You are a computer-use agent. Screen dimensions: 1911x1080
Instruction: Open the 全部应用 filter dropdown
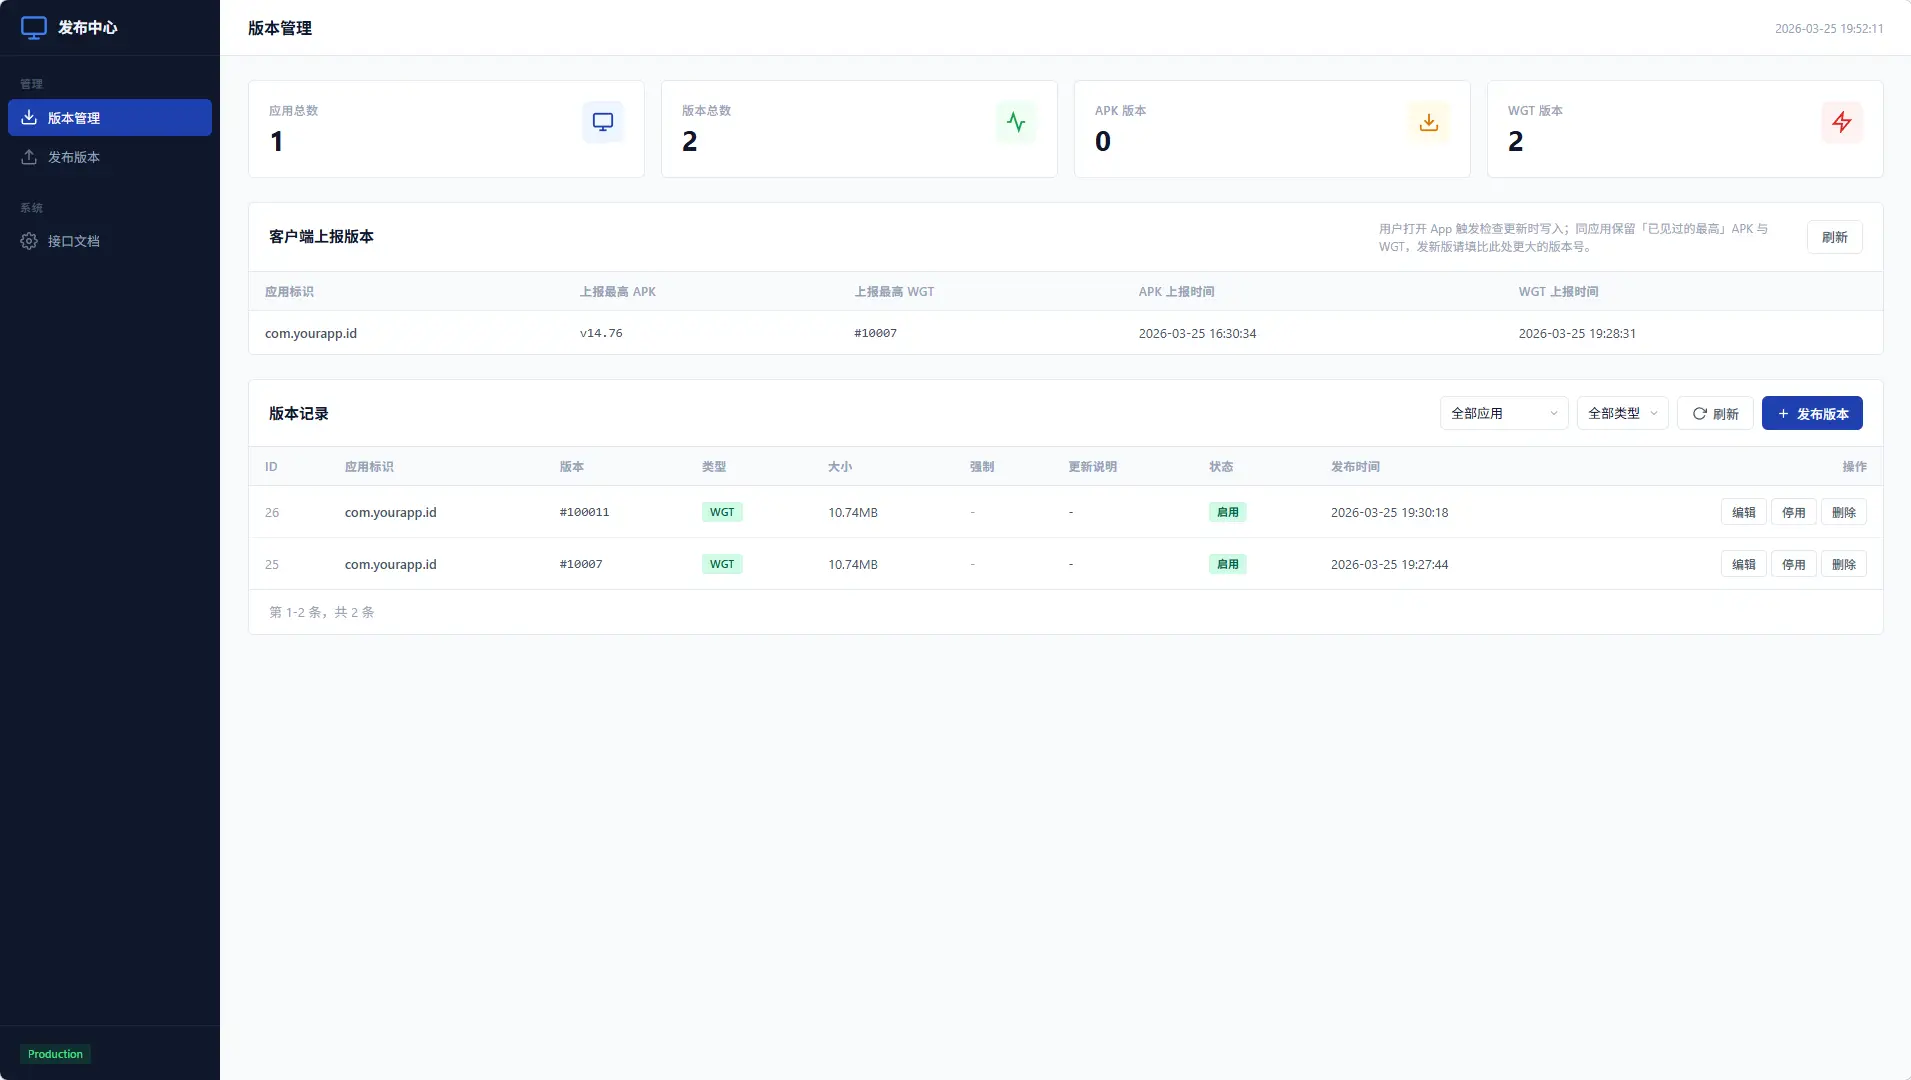click(x=1503, y=413)
